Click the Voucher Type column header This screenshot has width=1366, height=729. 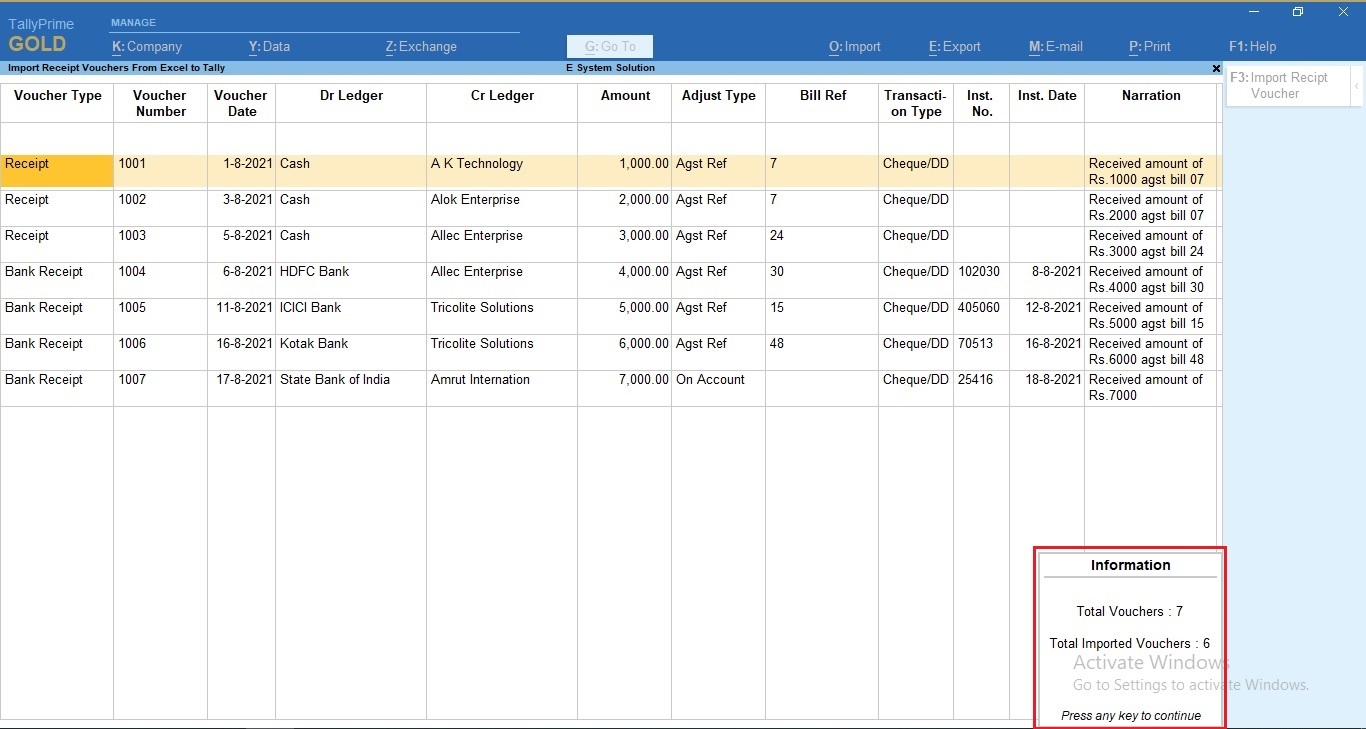pos(57,95)
